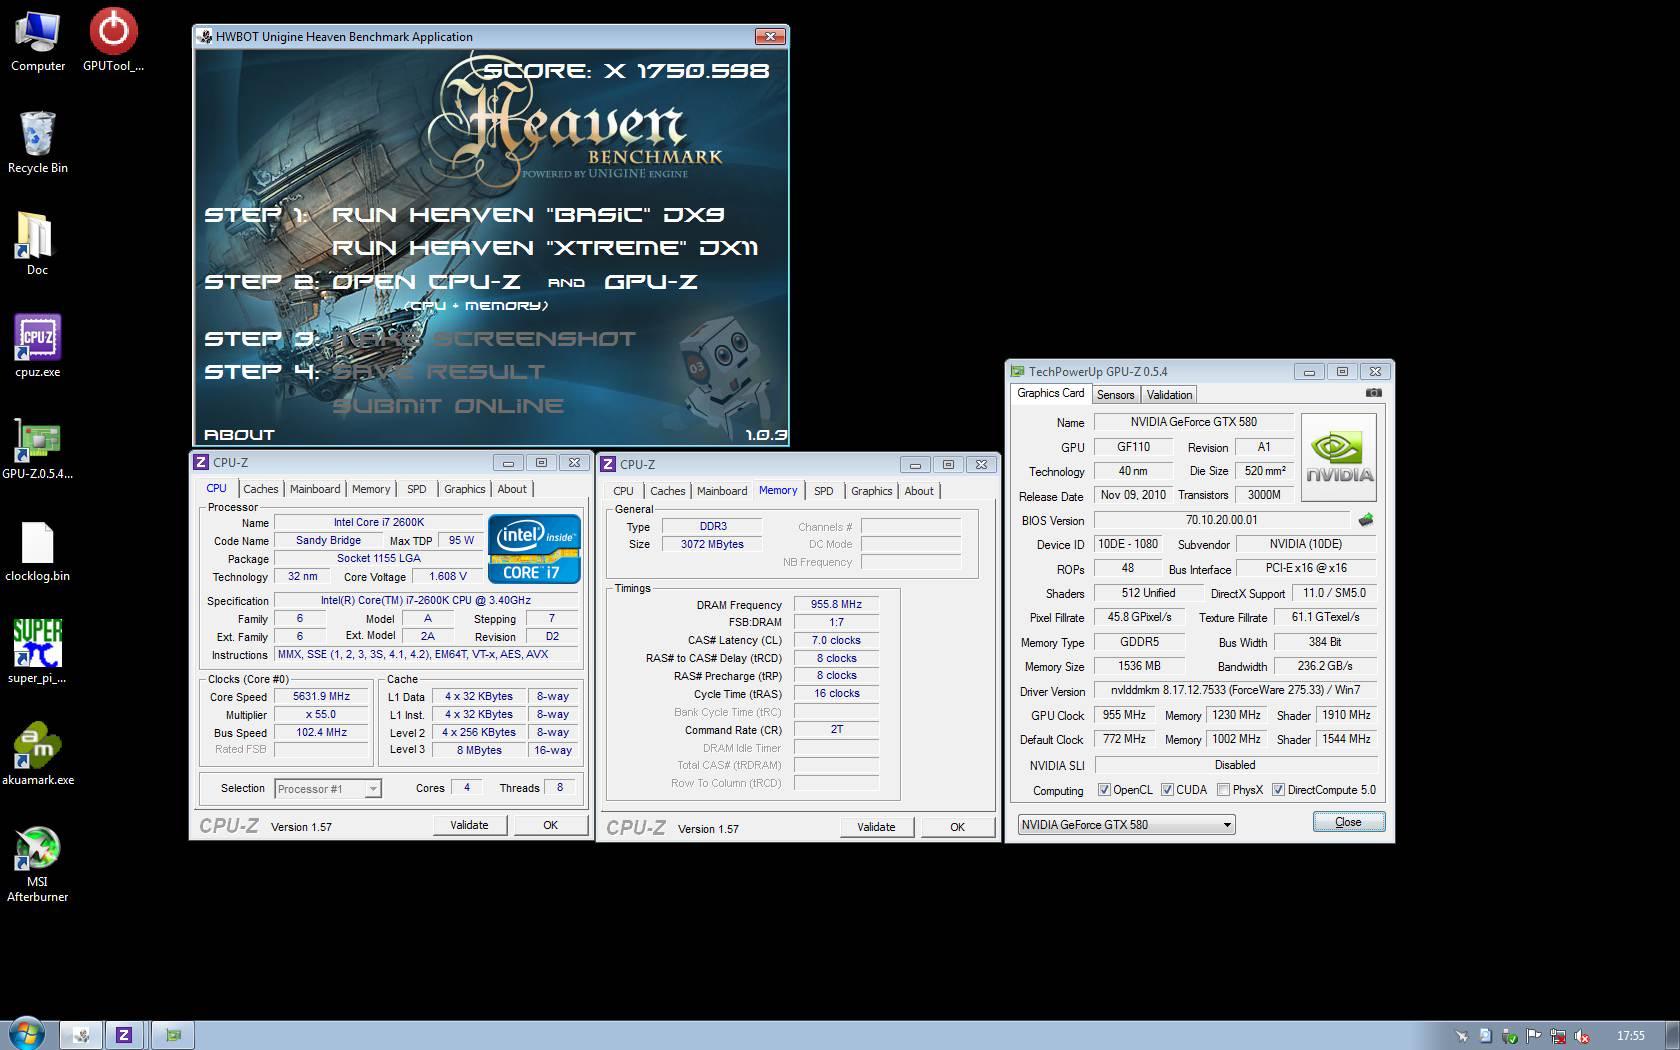Click the NVIDIA logo in GPU-Z

click(1339, 457)
